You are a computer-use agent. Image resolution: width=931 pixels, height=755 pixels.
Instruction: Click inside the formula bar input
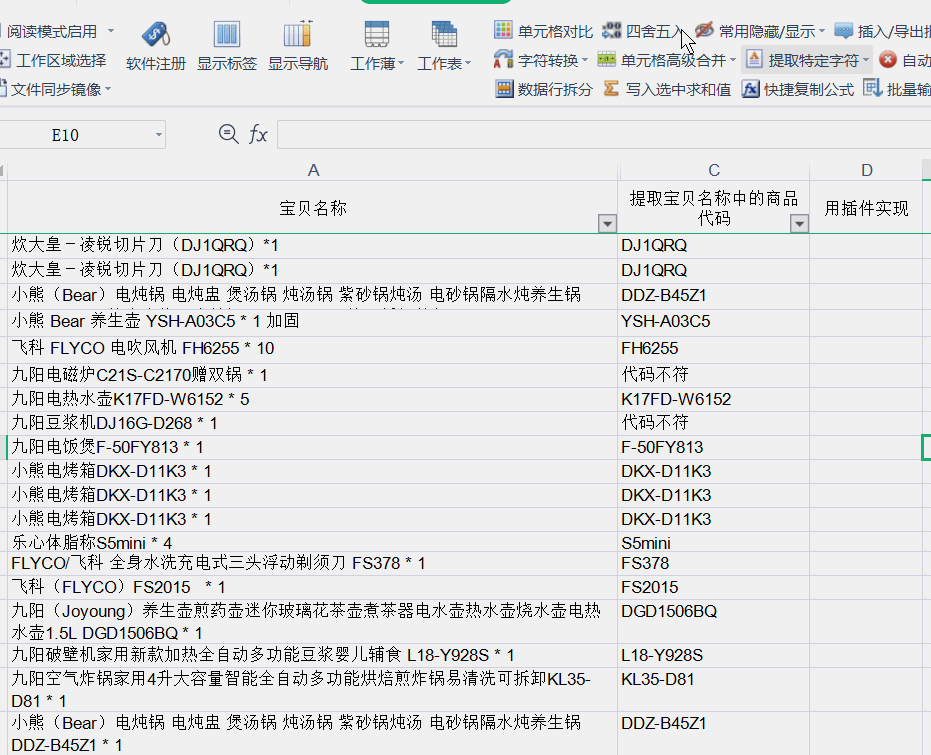pyautogui.click(x=604, y=135)
